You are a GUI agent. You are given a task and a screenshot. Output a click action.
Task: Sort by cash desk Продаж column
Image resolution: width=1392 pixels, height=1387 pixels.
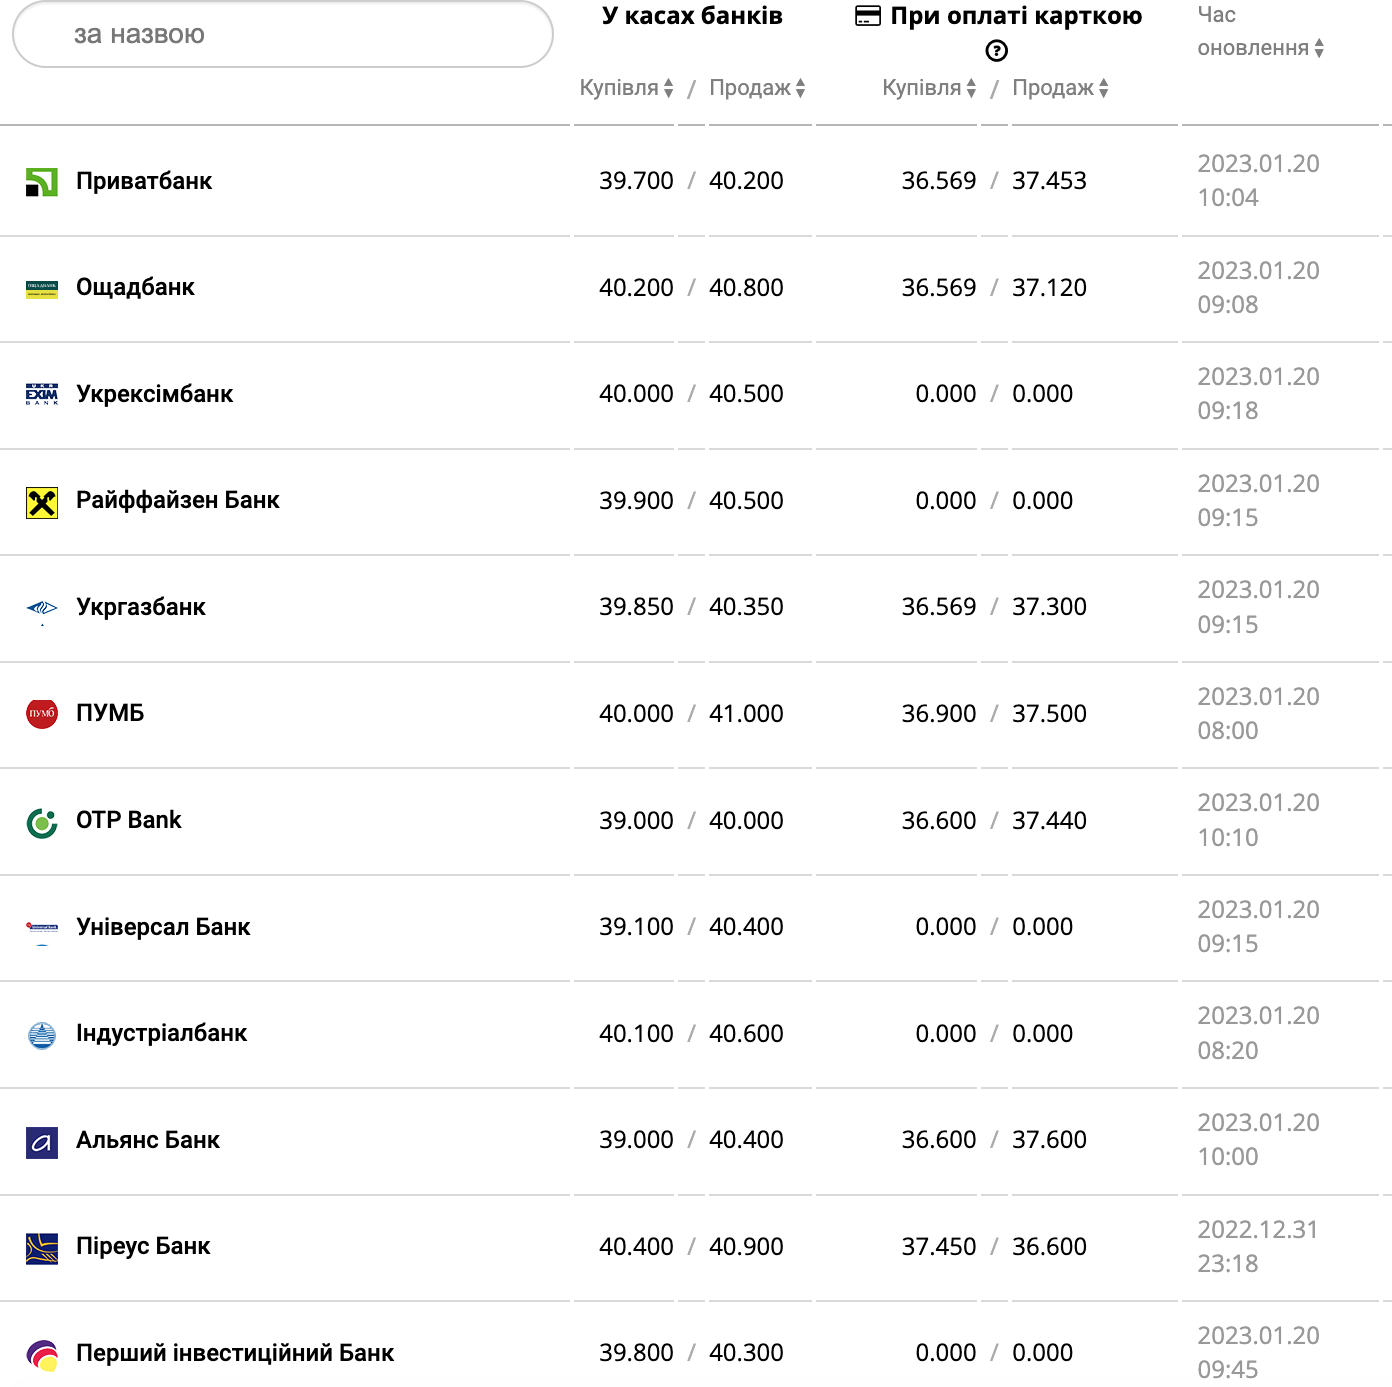coord(757,88)
